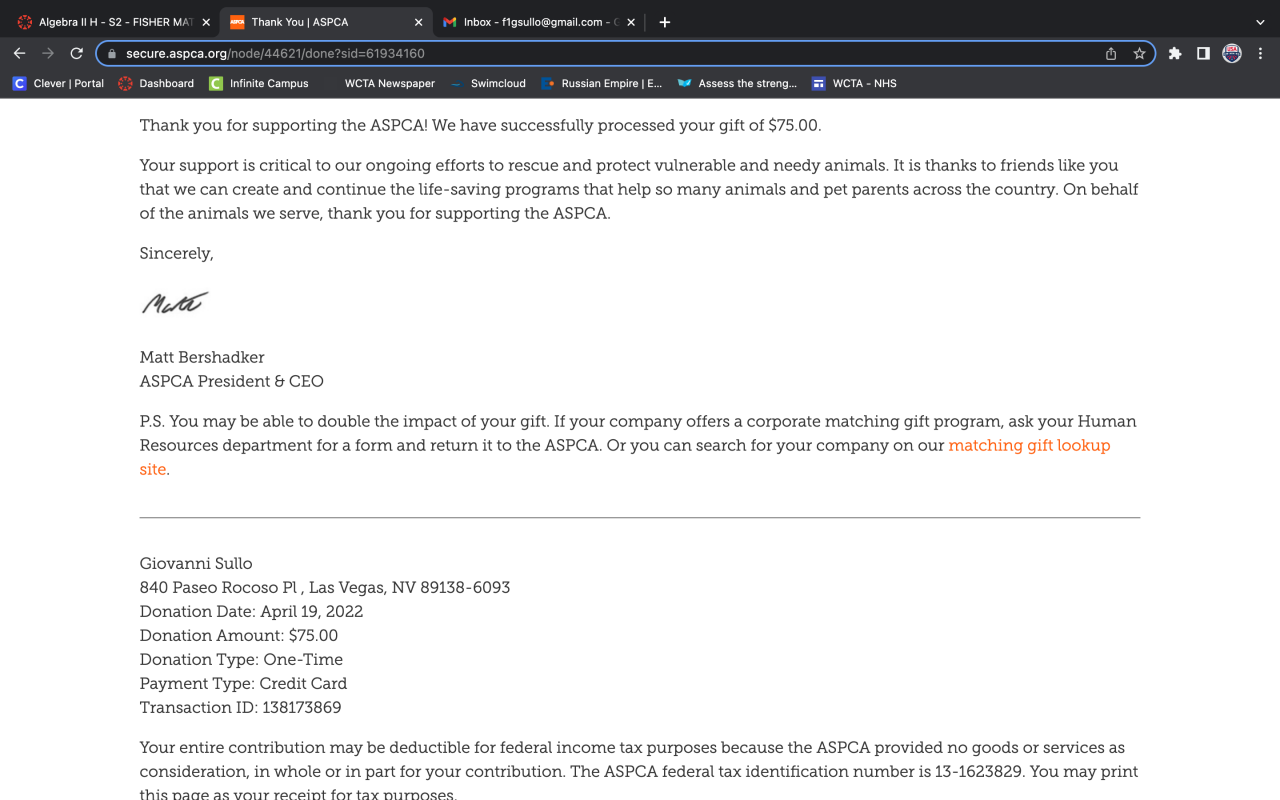Reload the ASPCA thank you page

click(76, 53)
